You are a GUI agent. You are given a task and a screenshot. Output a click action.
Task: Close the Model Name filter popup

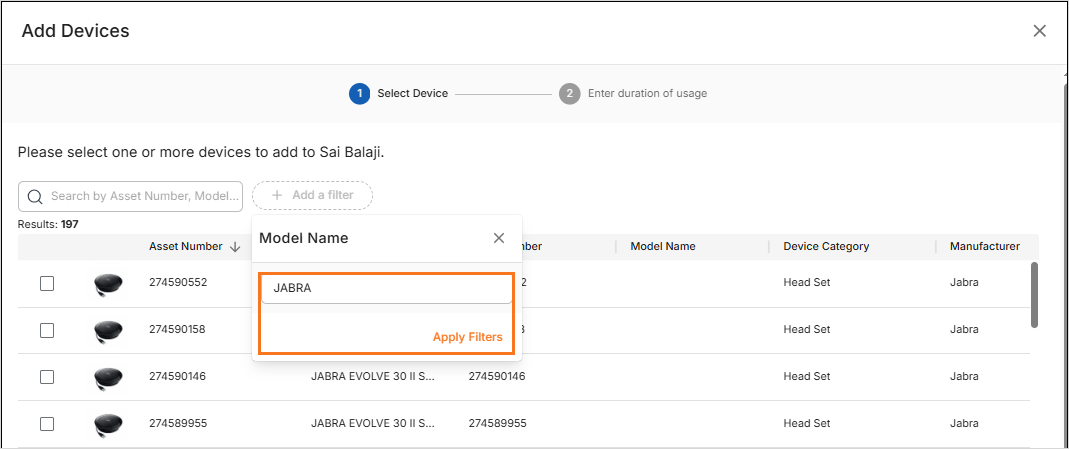pos(499,238)
